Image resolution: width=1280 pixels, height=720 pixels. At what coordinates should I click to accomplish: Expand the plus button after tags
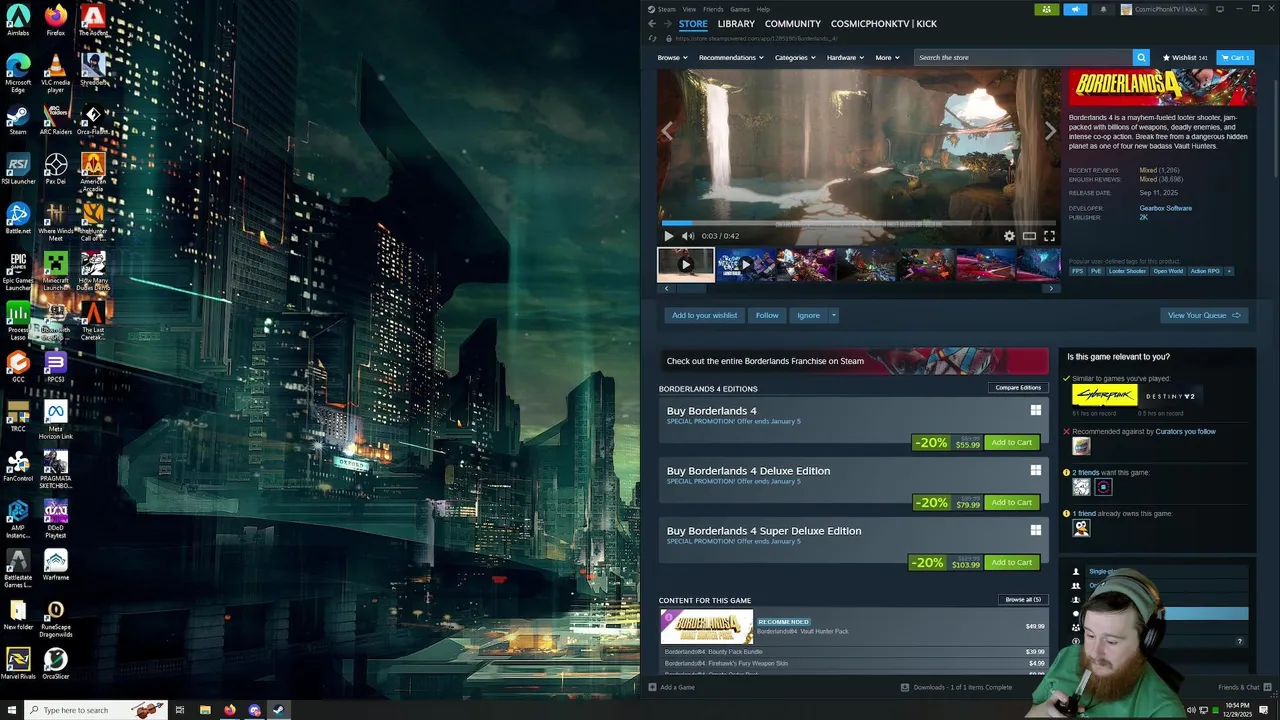(1229, 271)
